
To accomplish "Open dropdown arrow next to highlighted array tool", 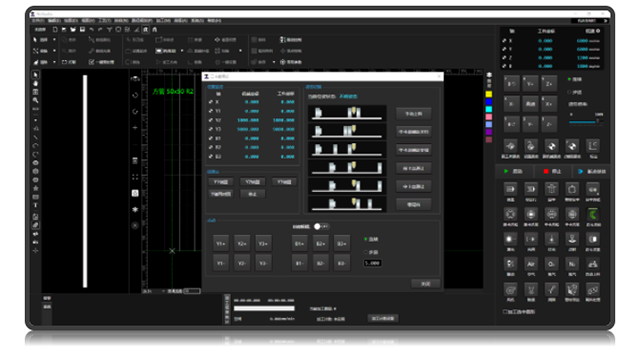I will tap(182, 51).
